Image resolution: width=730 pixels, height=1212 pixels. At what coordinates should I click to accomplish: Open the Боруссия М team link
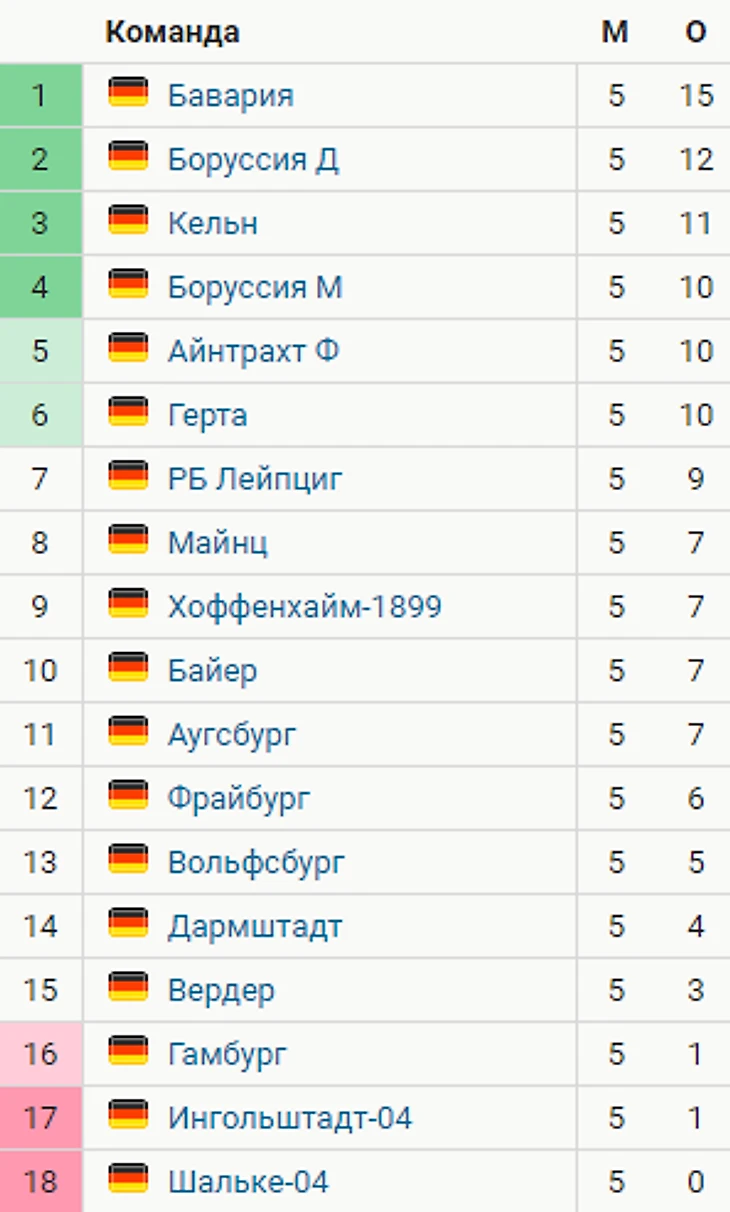click(255, 287)
